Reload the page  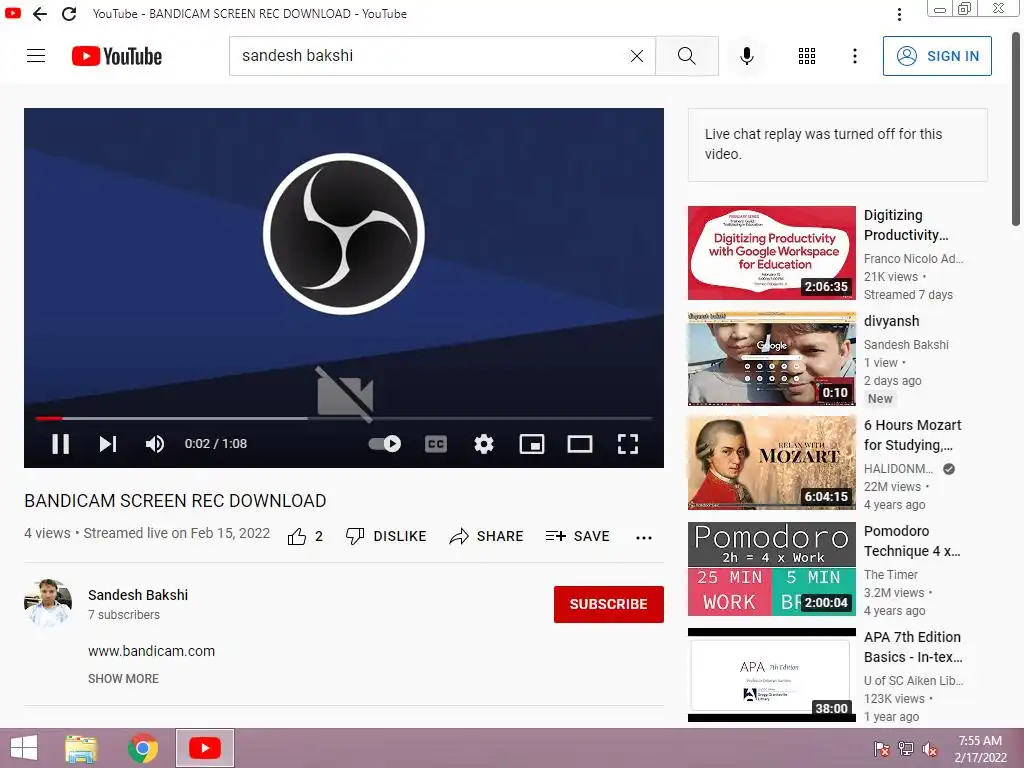(x=69, y=14)
